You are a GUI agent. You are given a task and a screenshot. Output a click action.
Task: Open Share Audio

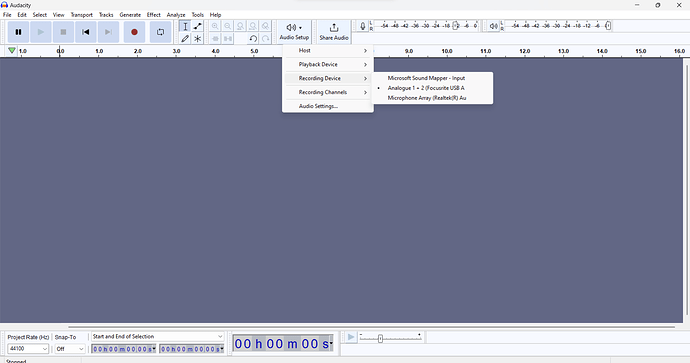coord(334,32)
